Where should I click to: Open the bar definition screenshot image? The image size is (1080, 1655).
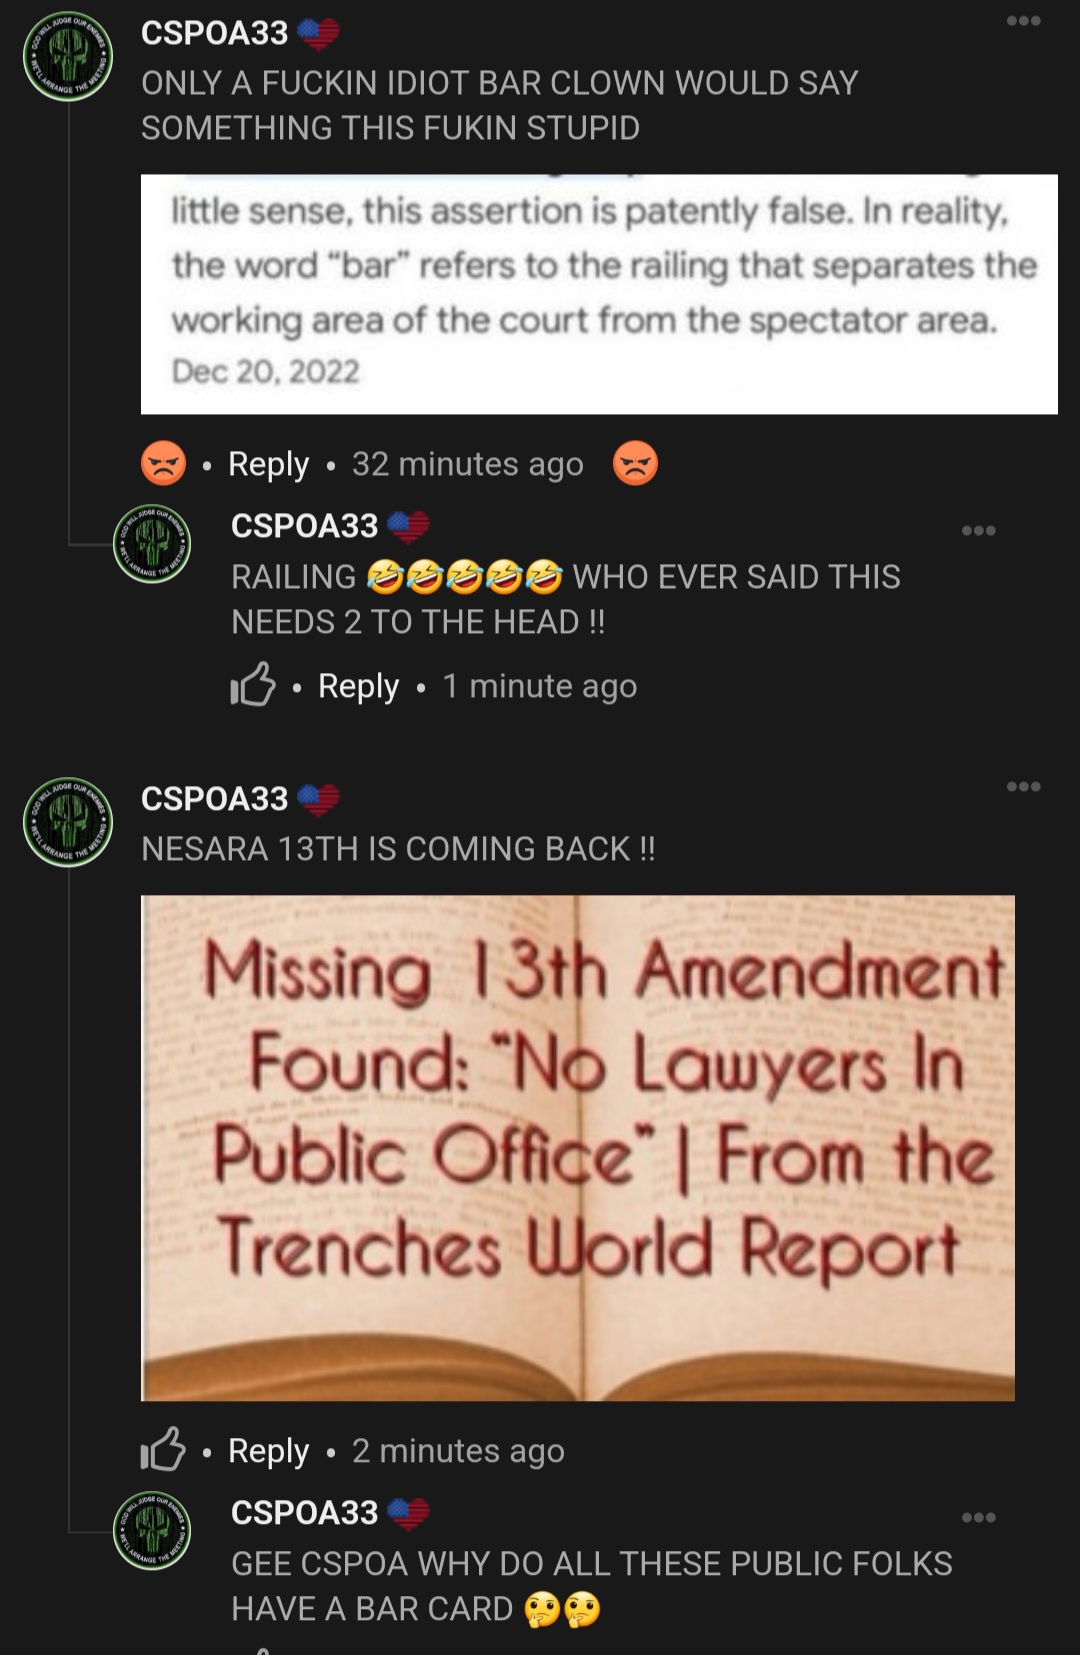coord(599,294)
